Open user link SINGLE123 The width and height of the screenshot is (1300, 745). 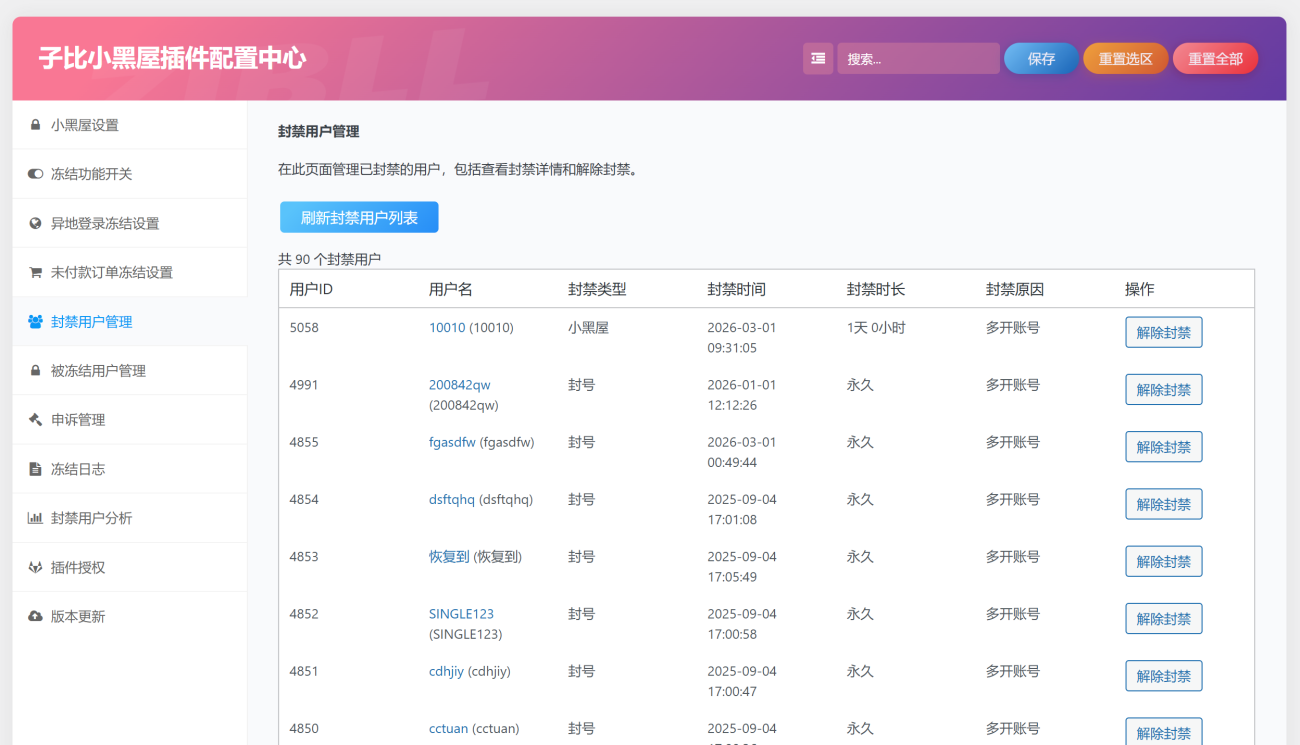point(461,614)
